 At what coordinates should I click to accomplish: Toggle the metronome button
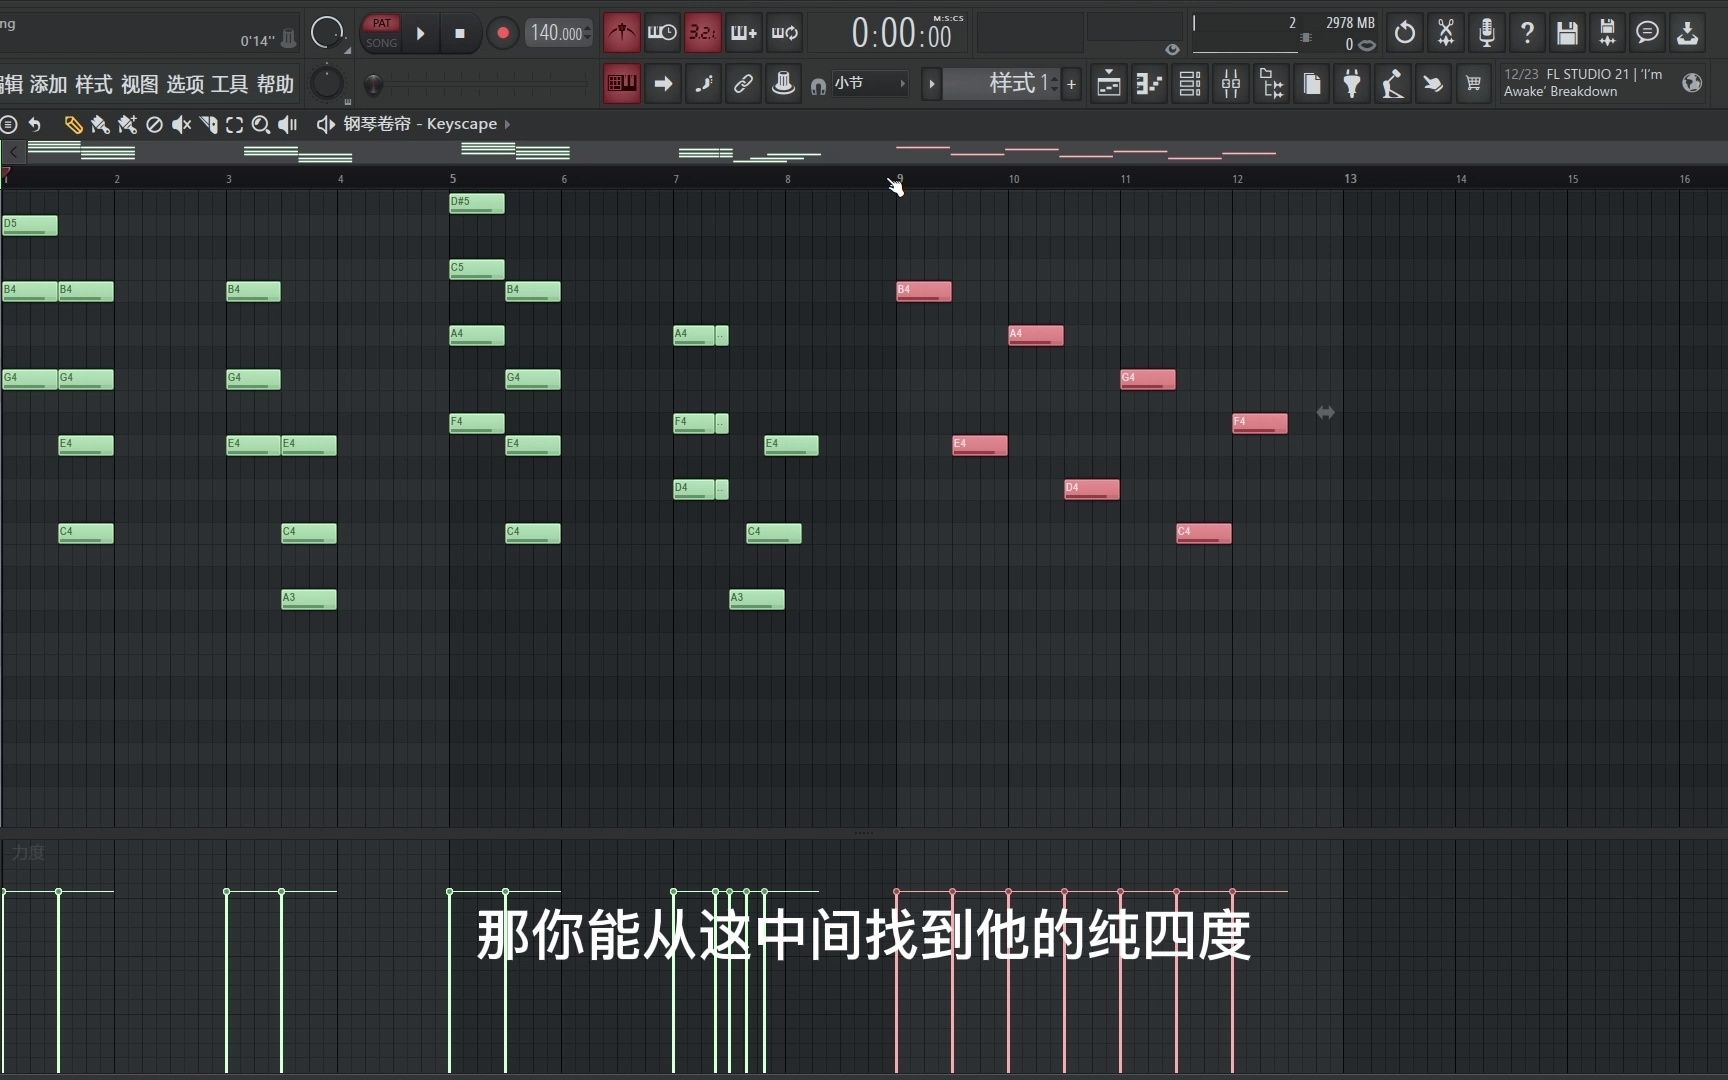pyautogui.click(x=622, y=33)
